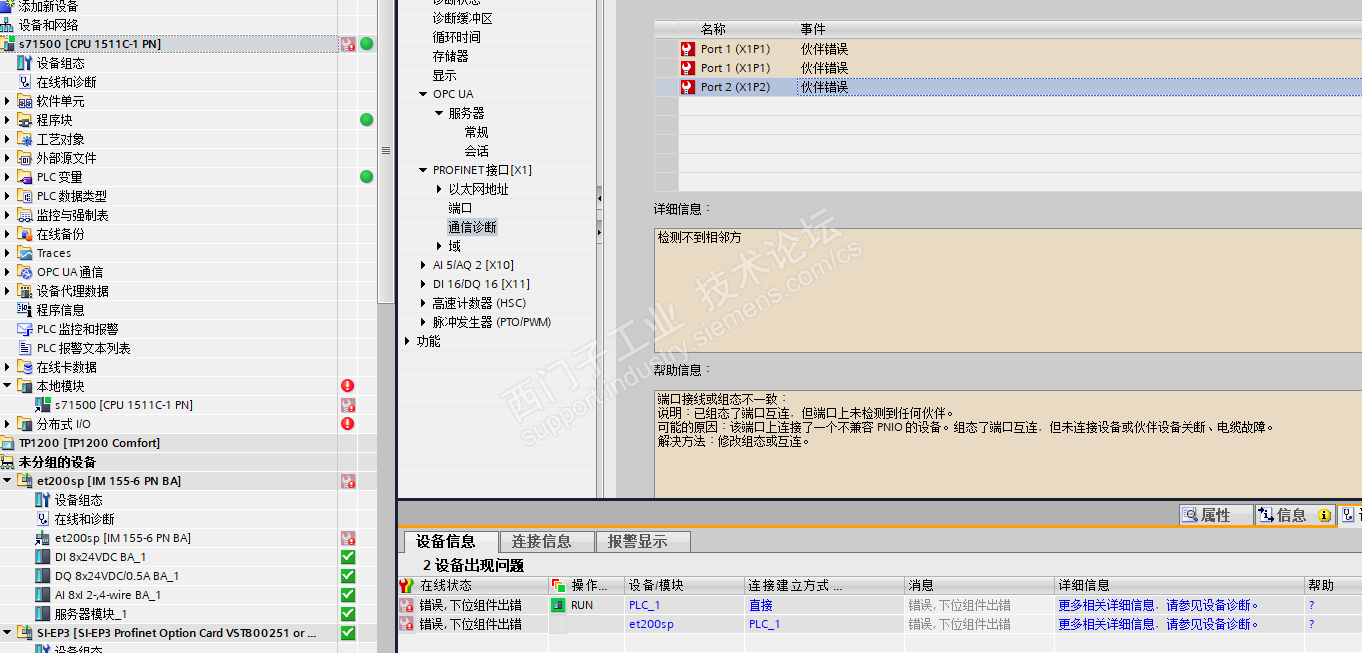Collapse the 本地模块 folder

pyautogui.click(x=9, y=386)
